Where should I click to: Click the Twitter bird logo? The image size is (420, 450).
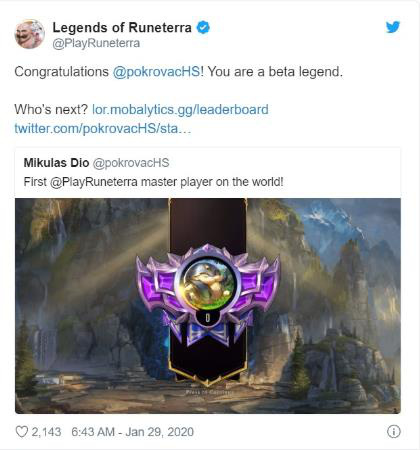[393, 27]
